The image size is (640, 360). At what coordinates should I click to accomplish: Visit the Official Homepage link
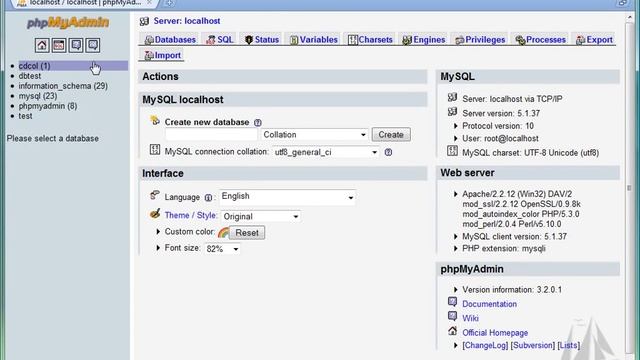[495, 333]
